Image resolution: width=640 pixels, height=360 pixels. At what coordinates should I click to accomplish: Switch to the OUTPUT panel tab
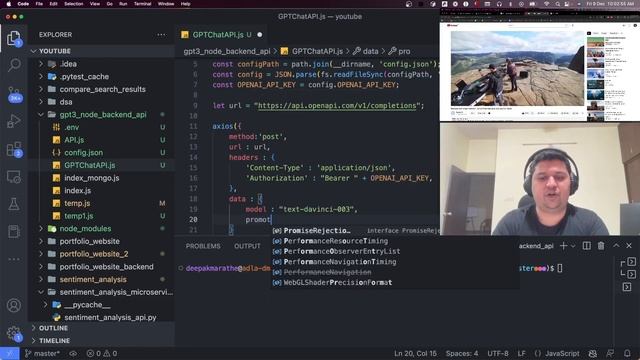pyautogui.click(x=247, y=246)
